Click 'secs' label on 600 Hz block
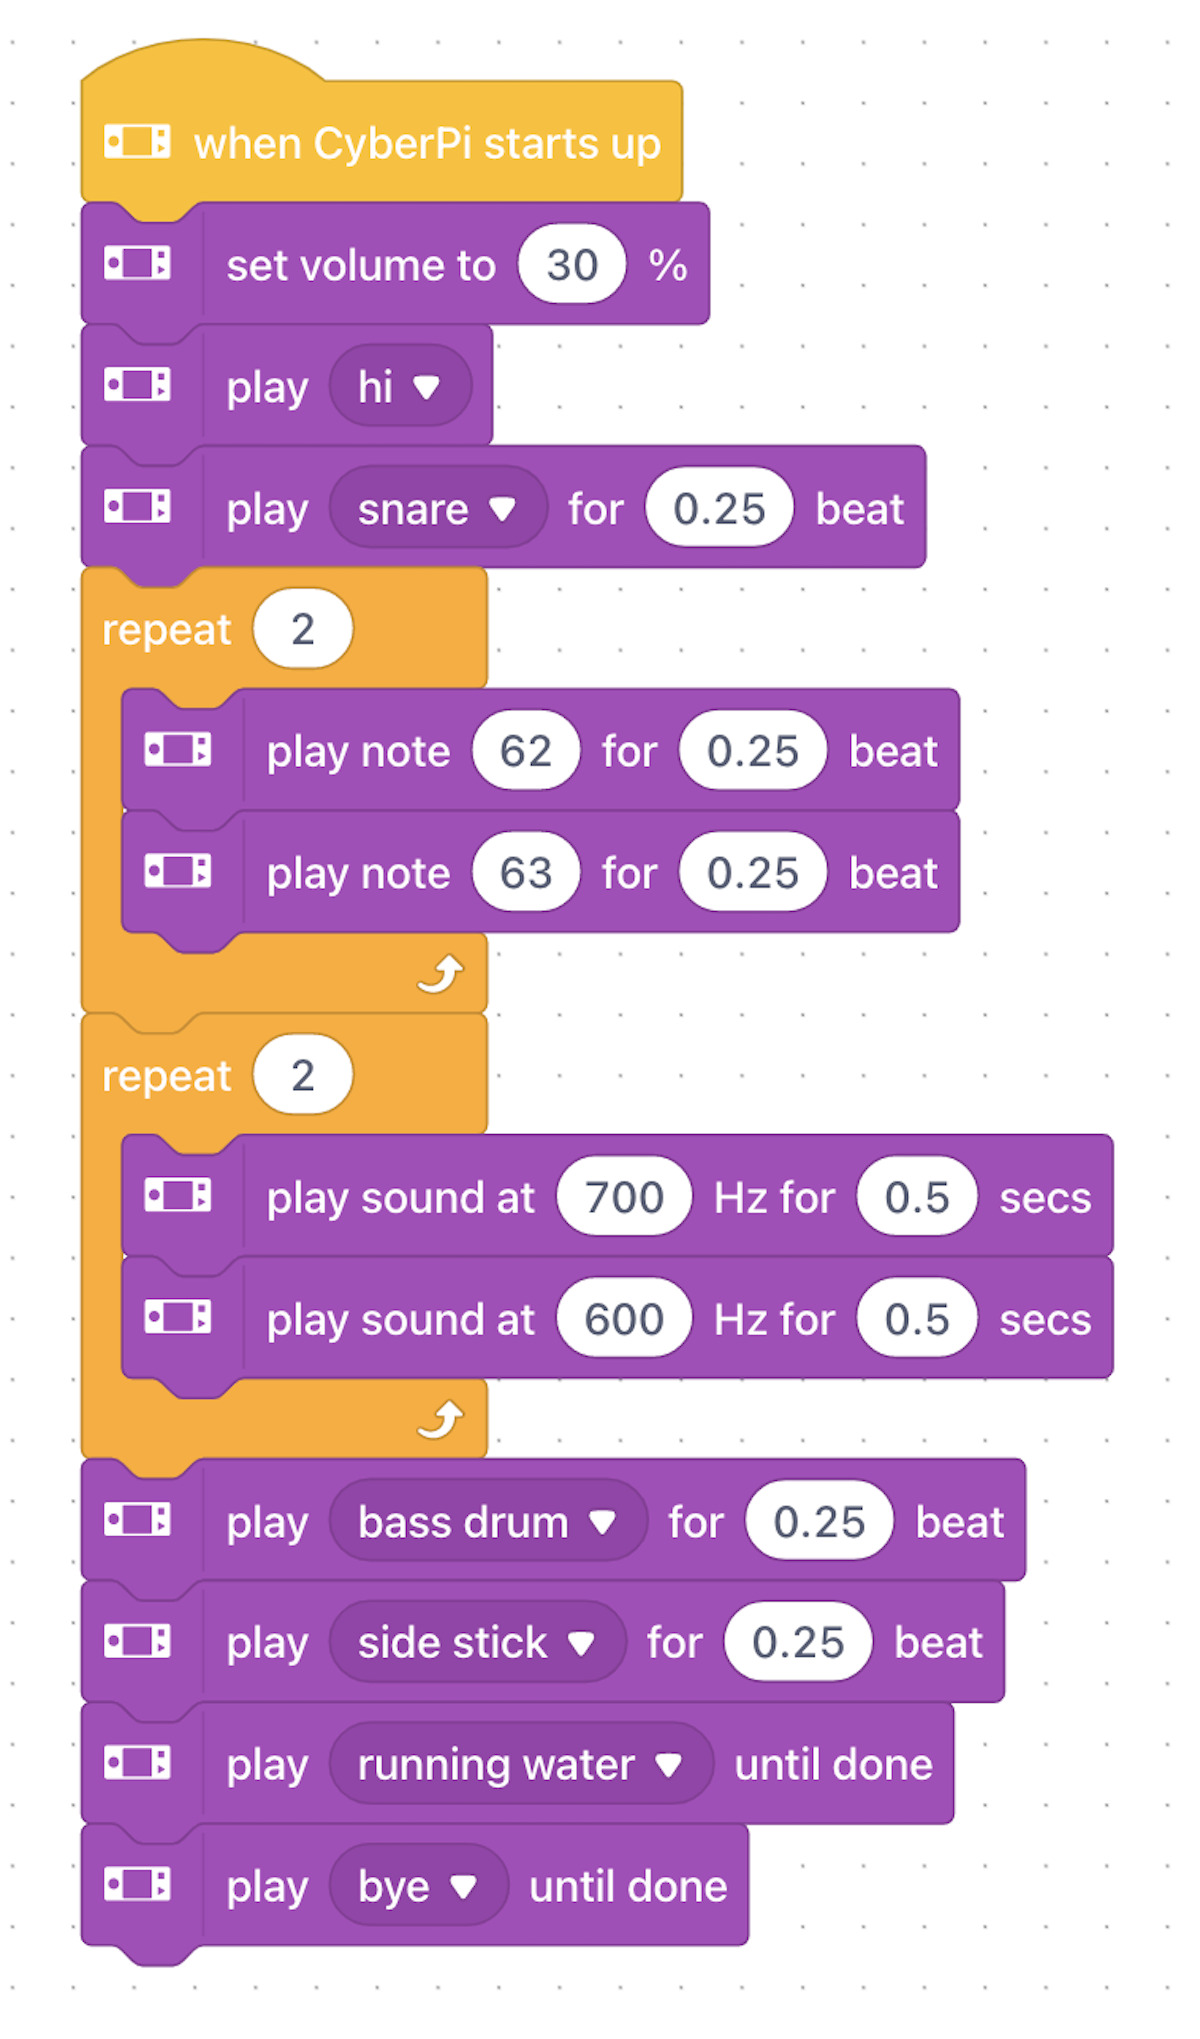The image size is (1200, 2039). [1045, 1320]
